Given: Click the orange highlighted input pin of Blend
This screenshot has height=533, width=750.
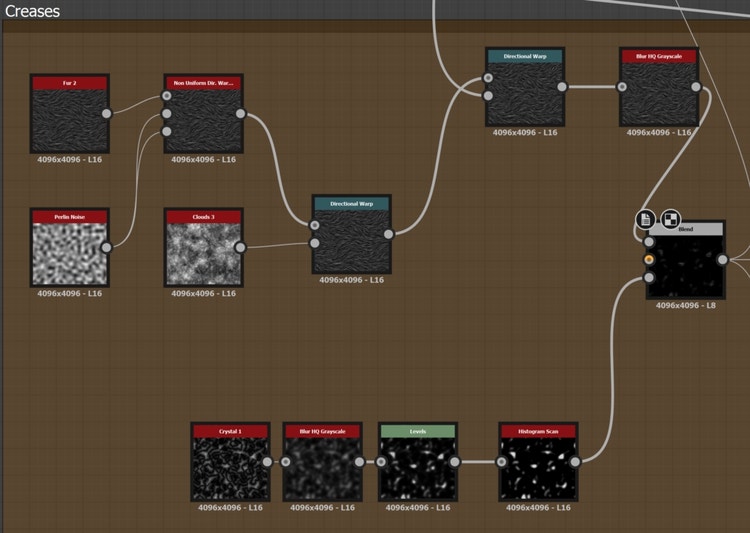Looking at the screenshot, I should point(649,260).
